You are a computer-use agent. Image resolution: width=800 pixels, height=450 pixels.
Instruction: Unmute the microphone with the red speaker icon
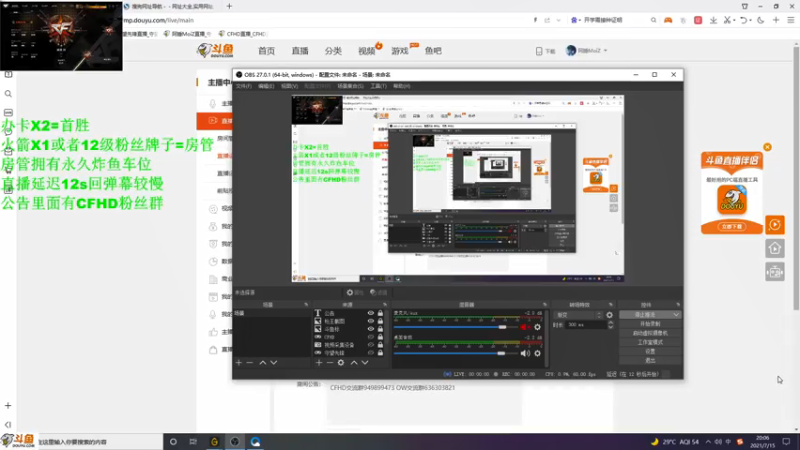tap(524, 327)
